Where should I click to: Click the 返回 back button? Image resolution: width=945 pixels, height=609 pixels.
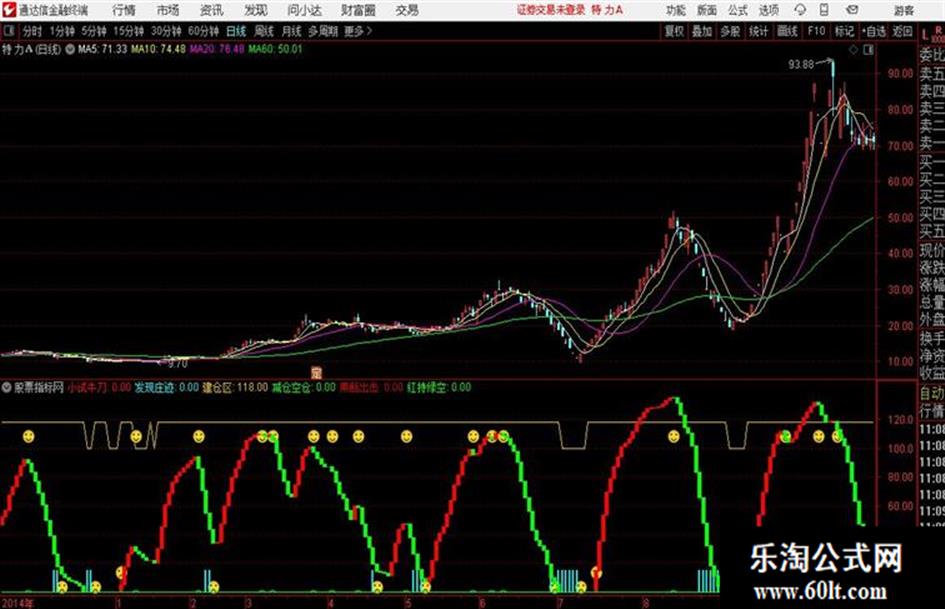tap(902, 31)
